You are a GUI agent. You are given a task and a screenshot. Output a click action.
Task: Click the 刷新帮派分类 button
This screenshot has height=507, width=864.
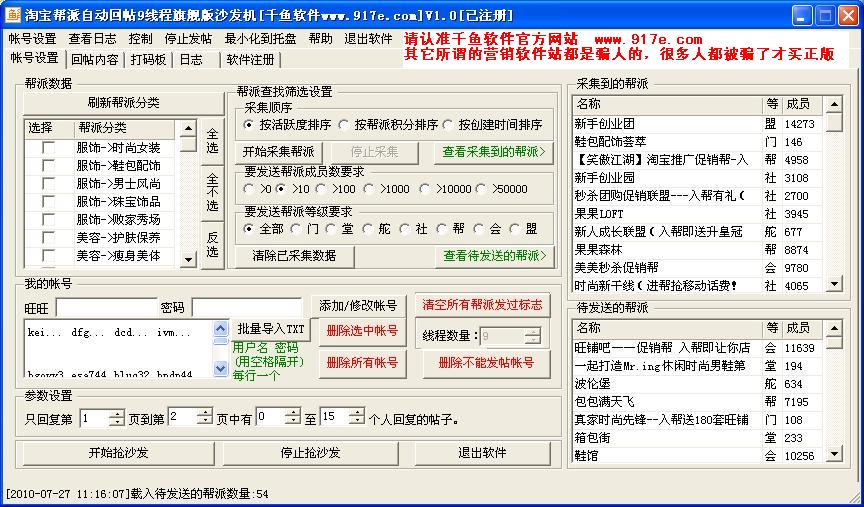coord(108,103)
